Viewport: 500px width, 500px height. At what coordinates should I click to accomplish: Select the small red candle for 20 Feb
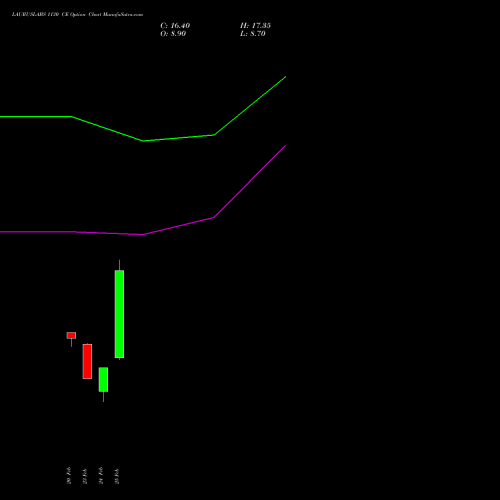[71, 335]
